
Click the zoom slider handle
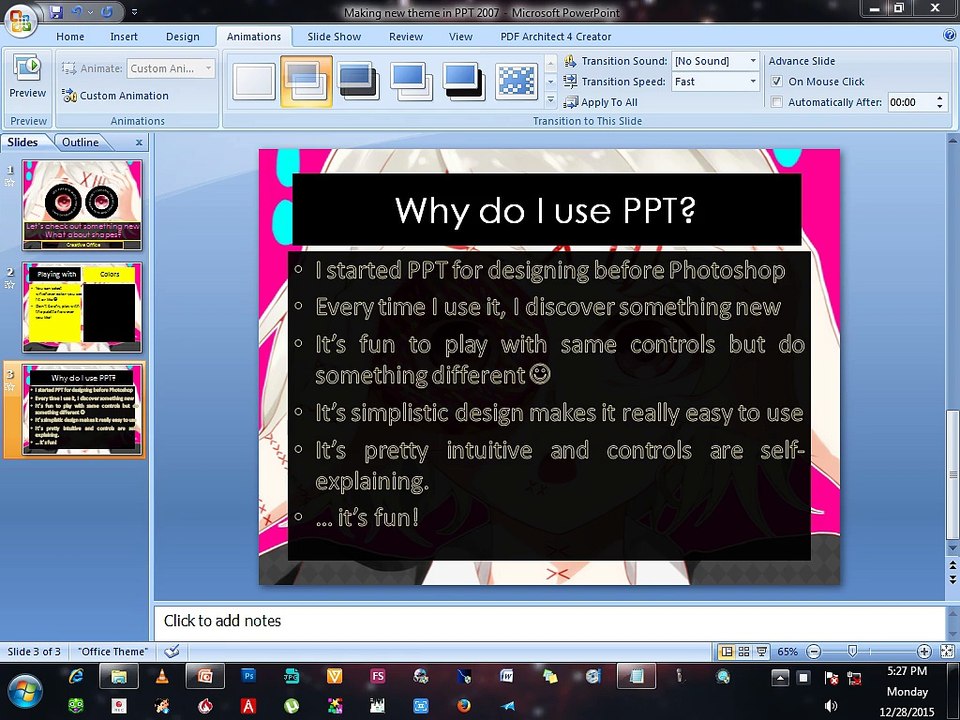852,651
